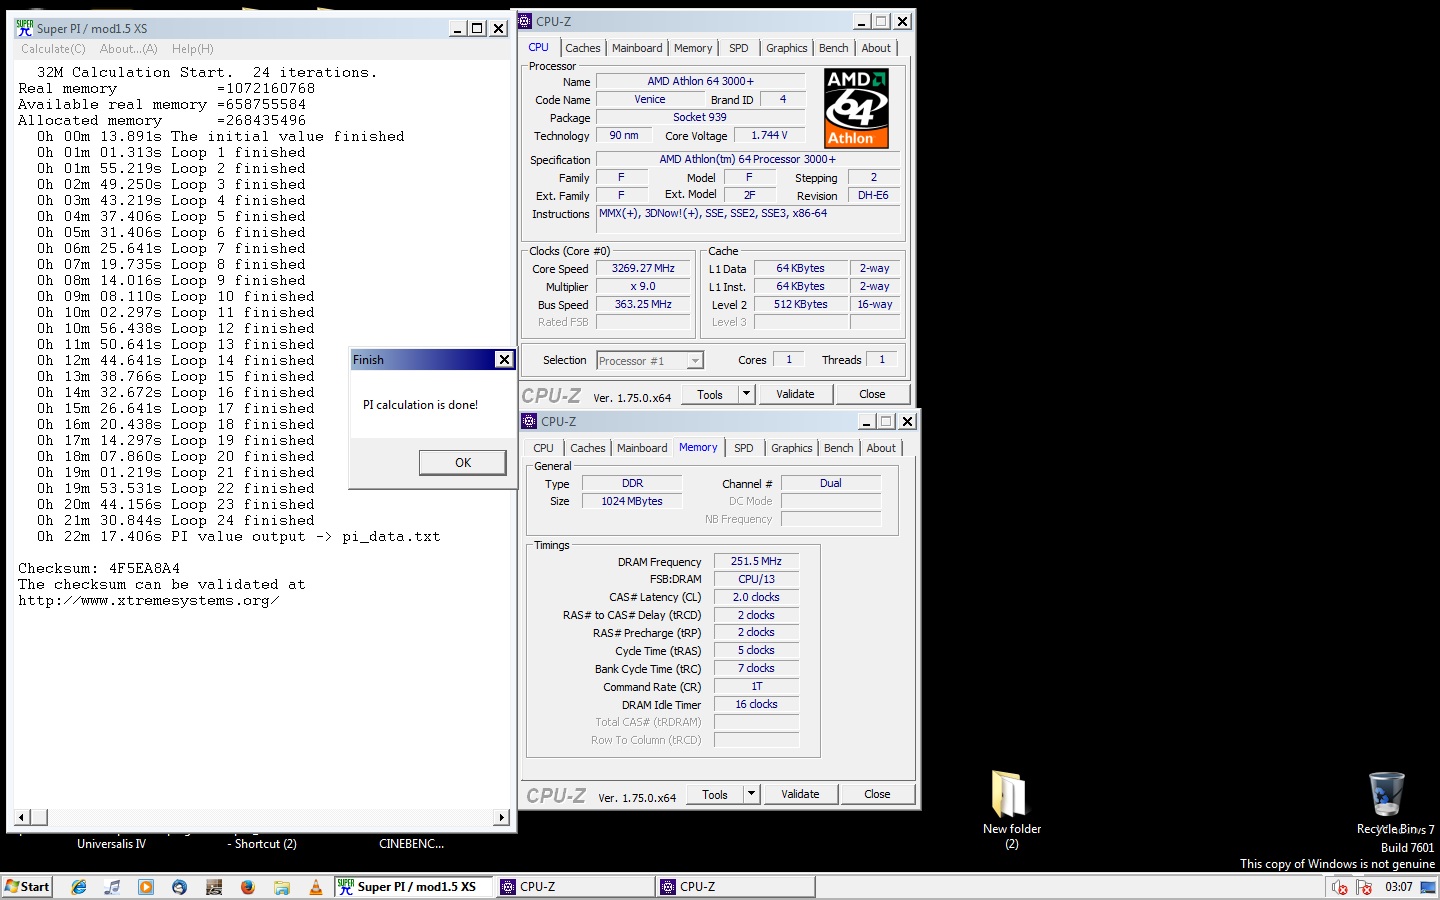Image resolution: width=1440 pixels, height=900 pixels.
Task: Launch Firefox from the taskbar
Action: coord(248,886)
